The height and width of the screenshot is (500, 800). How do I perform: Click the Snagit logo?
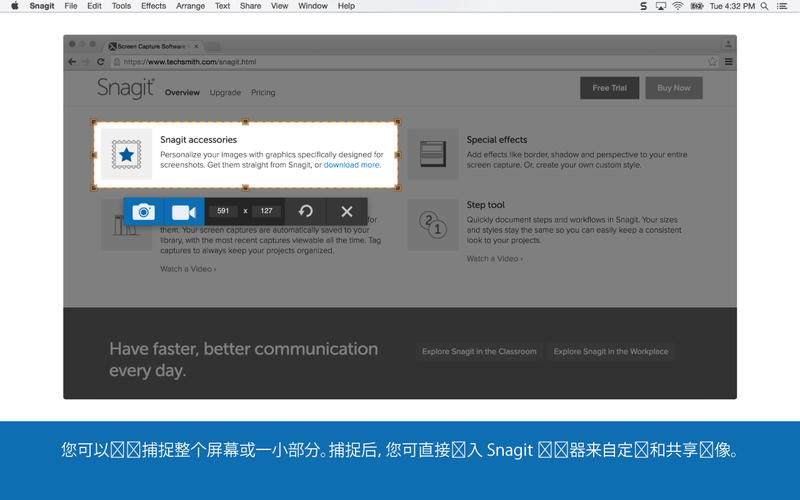coord(126,88)
